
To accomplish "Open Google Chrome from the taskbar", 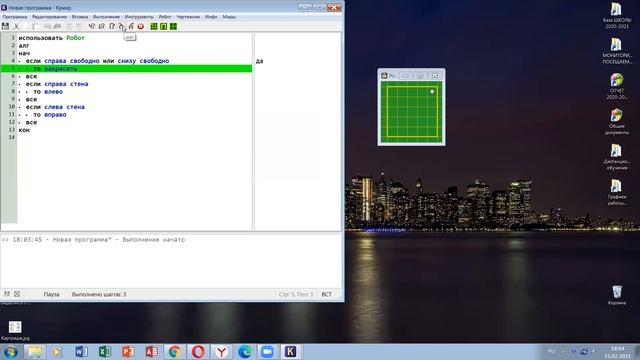I will (x=175, y=352).
